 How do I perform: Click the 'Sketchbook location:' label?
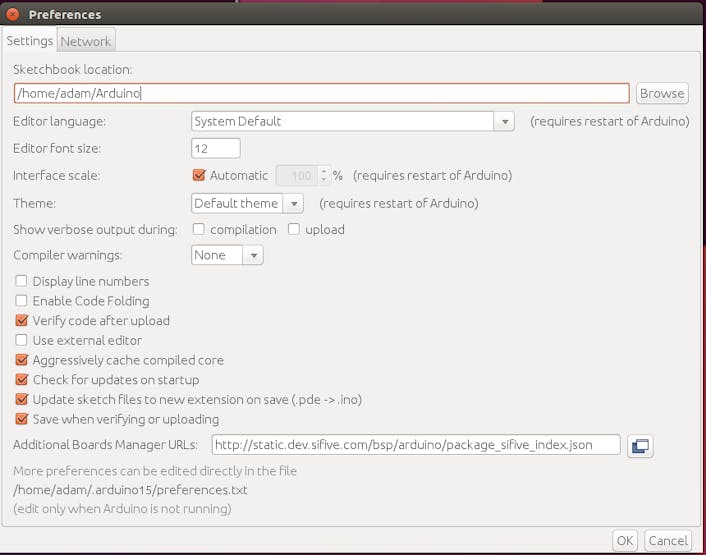[72, 70]
